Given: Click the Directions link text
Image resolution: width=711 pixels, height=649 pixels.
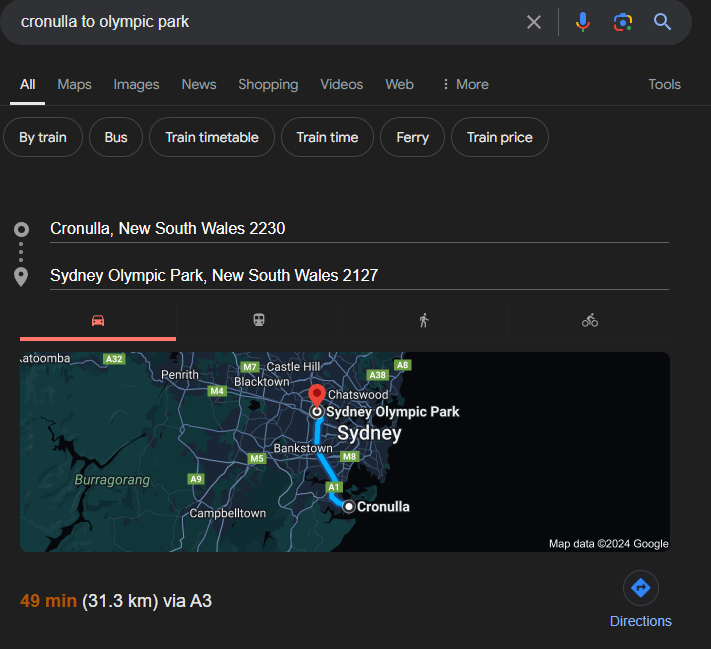Looking at the screenshot, I should tap(641, 621).
